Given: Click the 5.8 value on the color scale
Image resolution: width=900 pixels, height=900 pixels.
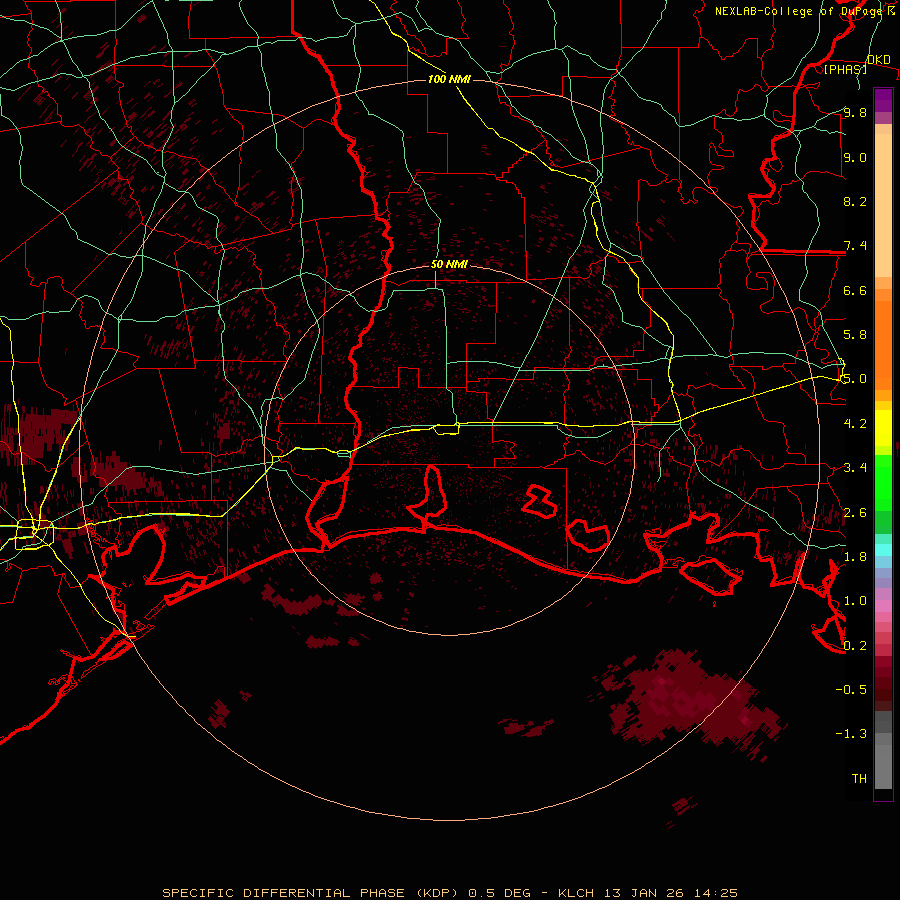Looking at the screenshot, I should [855, 335].
